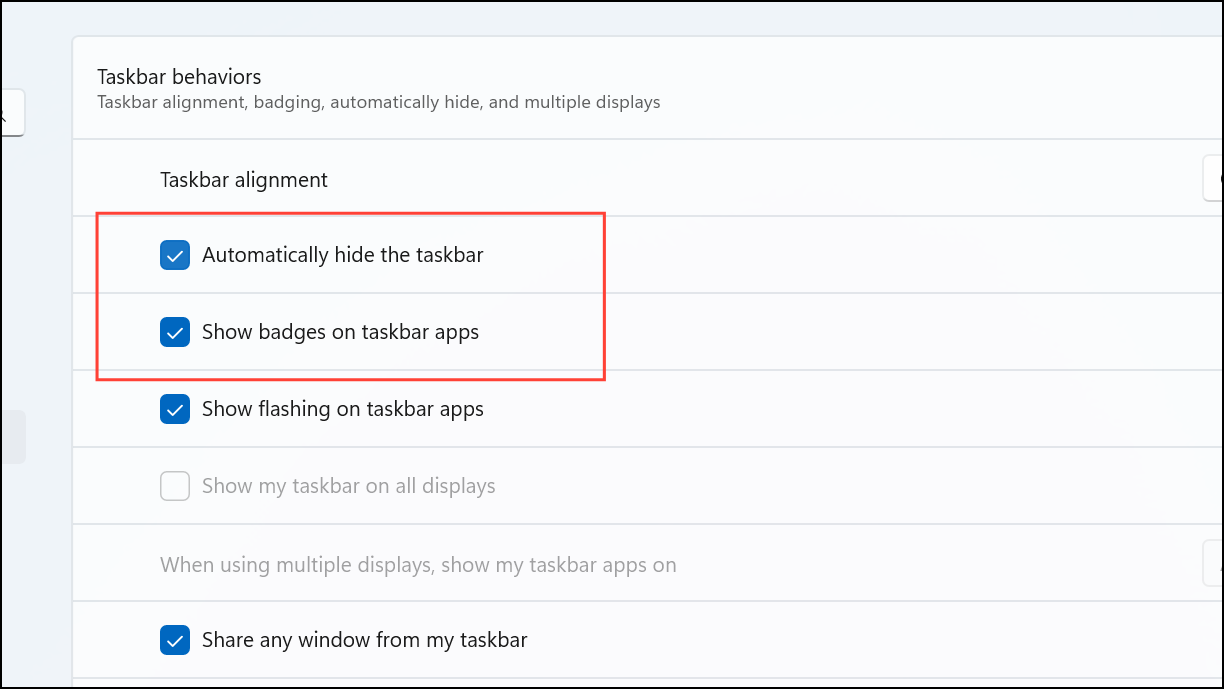Open the Taskbar alignment dropdown

[x=1215, y=178]
